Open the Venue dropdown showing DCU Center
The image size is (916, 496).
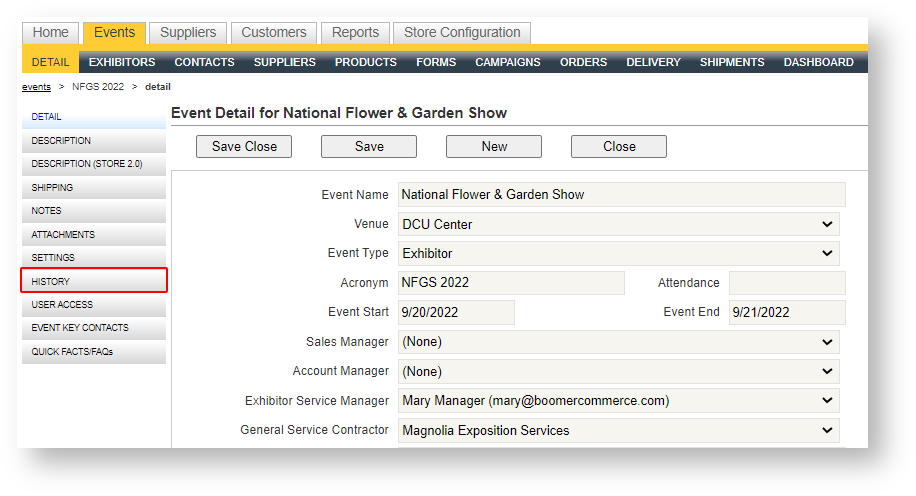point(618,224)
